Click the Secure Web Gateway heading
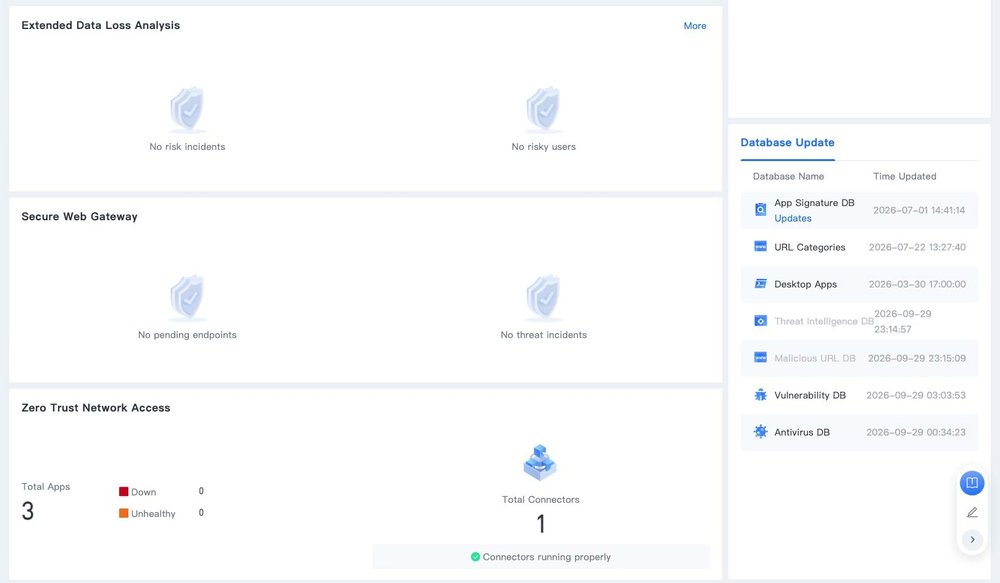The height and width of the screenshot is (583, 1000). [80, 217]
